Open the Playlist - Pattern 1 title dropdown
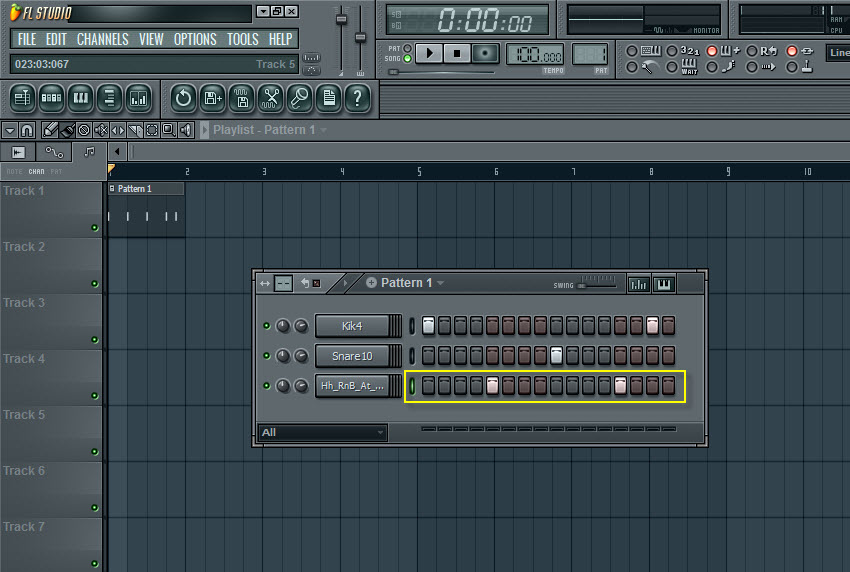Image resolution: width=850 pixels, height=572 pixels. (324, 130)
